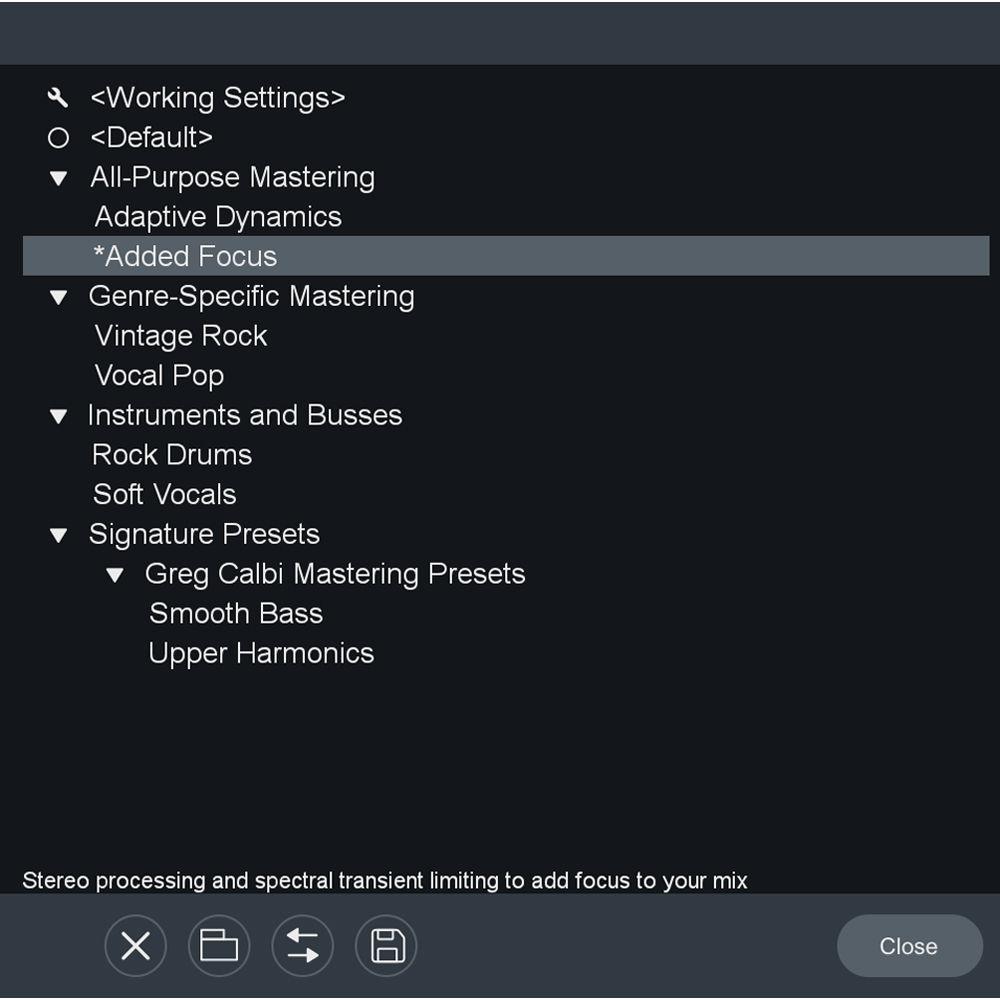Screen dimensions: 1000x1000
Task: Create a new preset folder
Action: [219, 945]
